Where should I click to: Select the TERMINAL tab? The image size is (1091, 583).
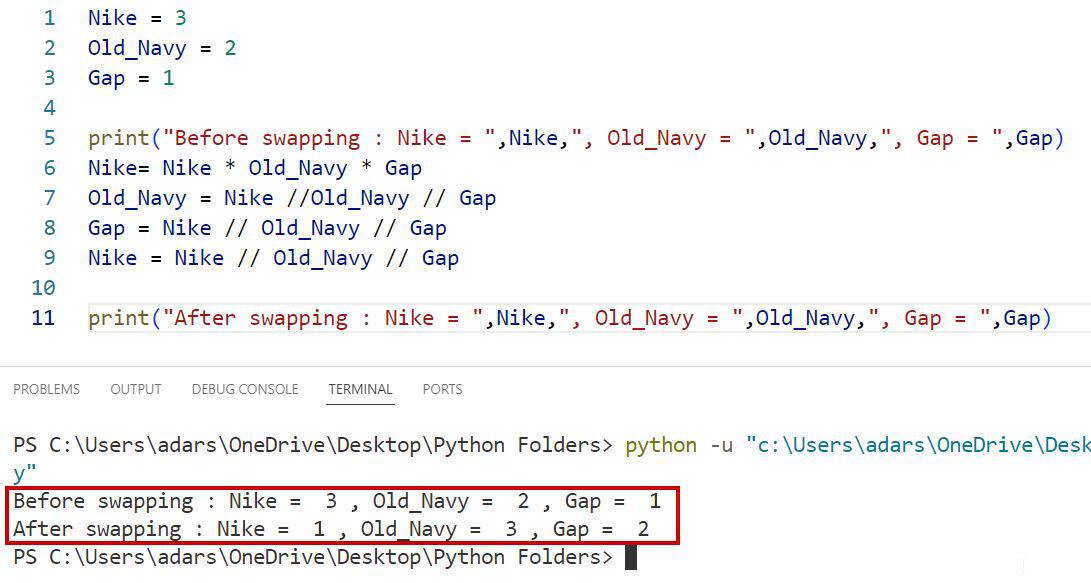360,390
